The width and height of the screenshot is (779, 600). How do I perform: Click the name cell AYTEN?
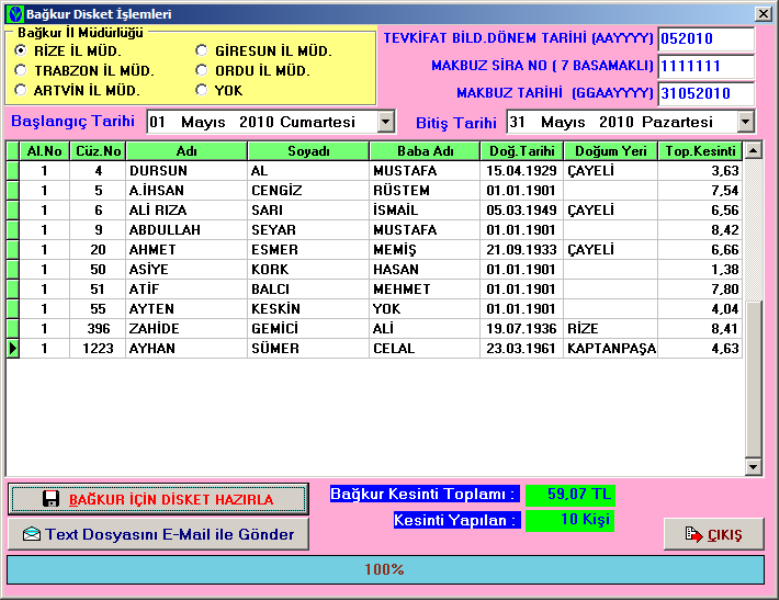[187, 309]
